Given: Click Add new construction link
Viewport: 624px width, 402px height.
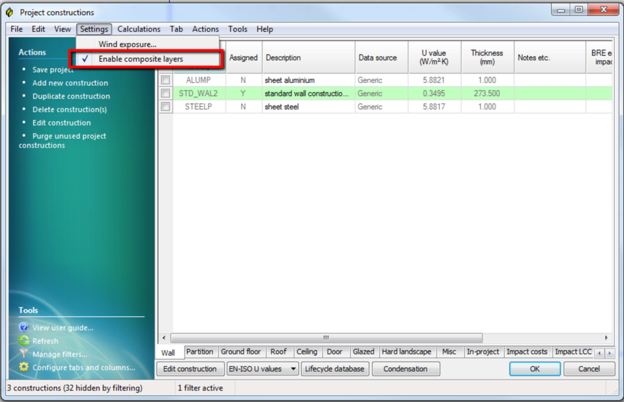Looking at the screenshot, I should (x=70, y=83).
